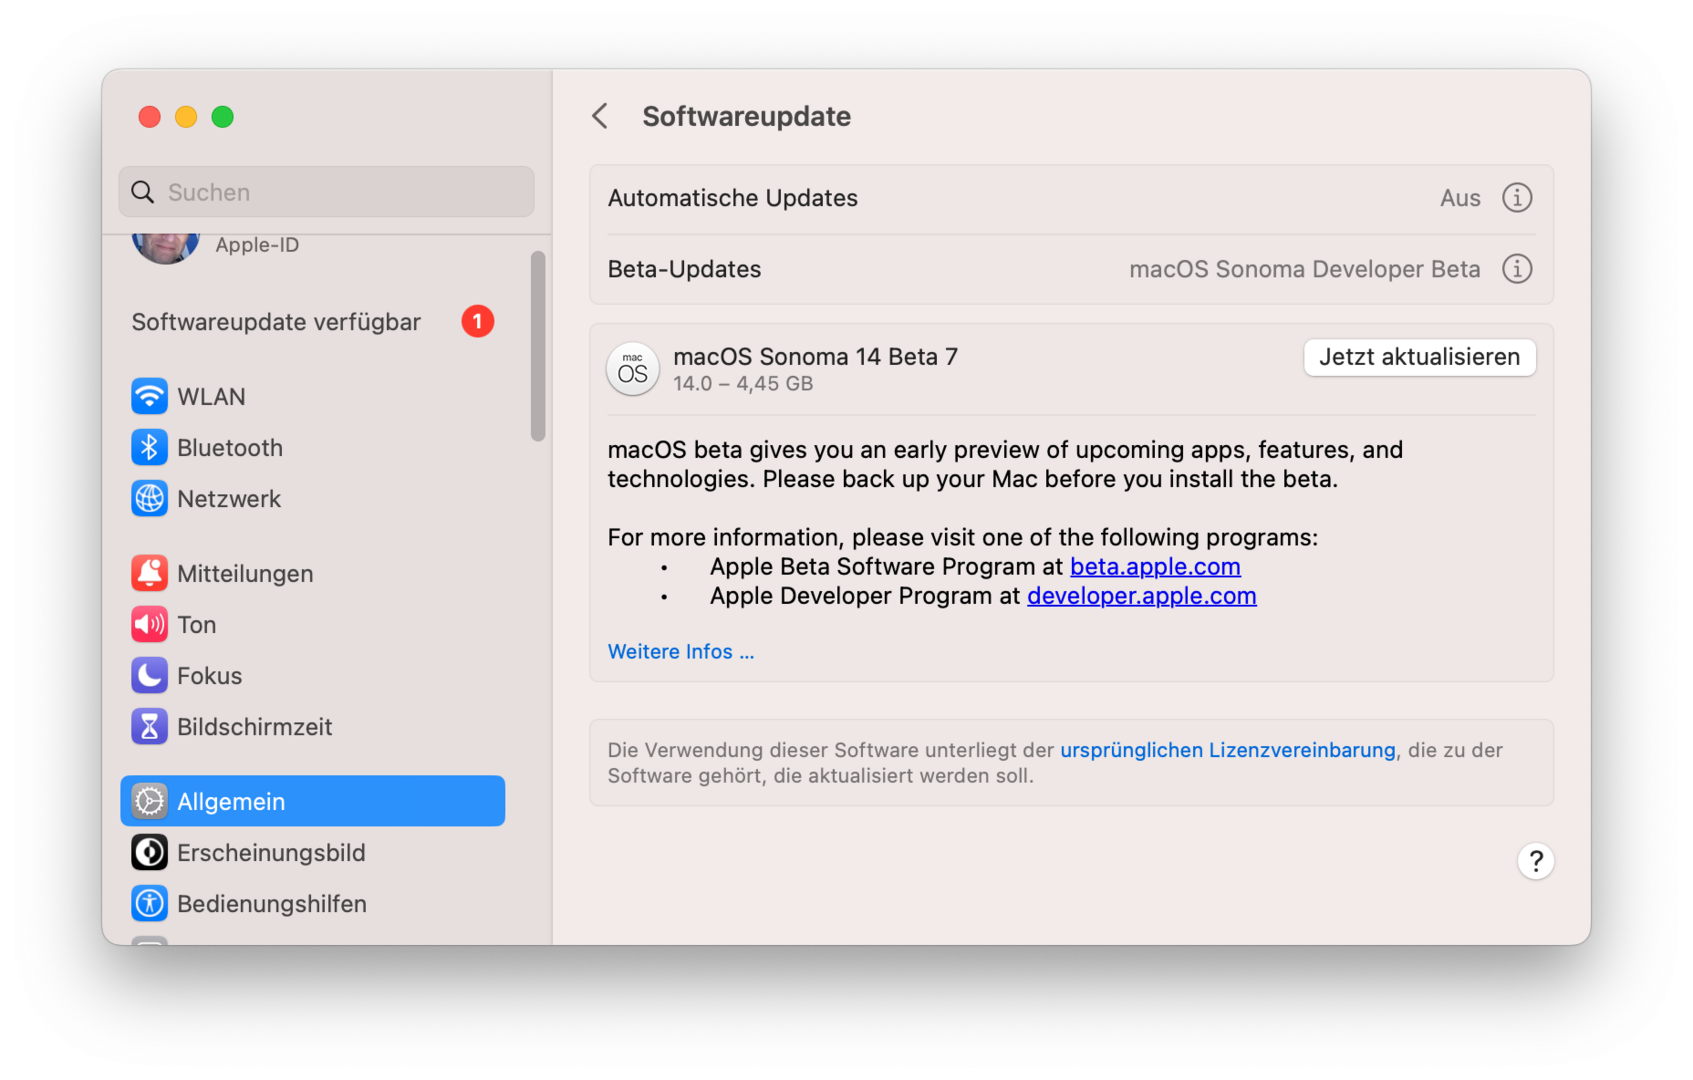
Task: Focus the Suchen search field
Action: point(340,192)
